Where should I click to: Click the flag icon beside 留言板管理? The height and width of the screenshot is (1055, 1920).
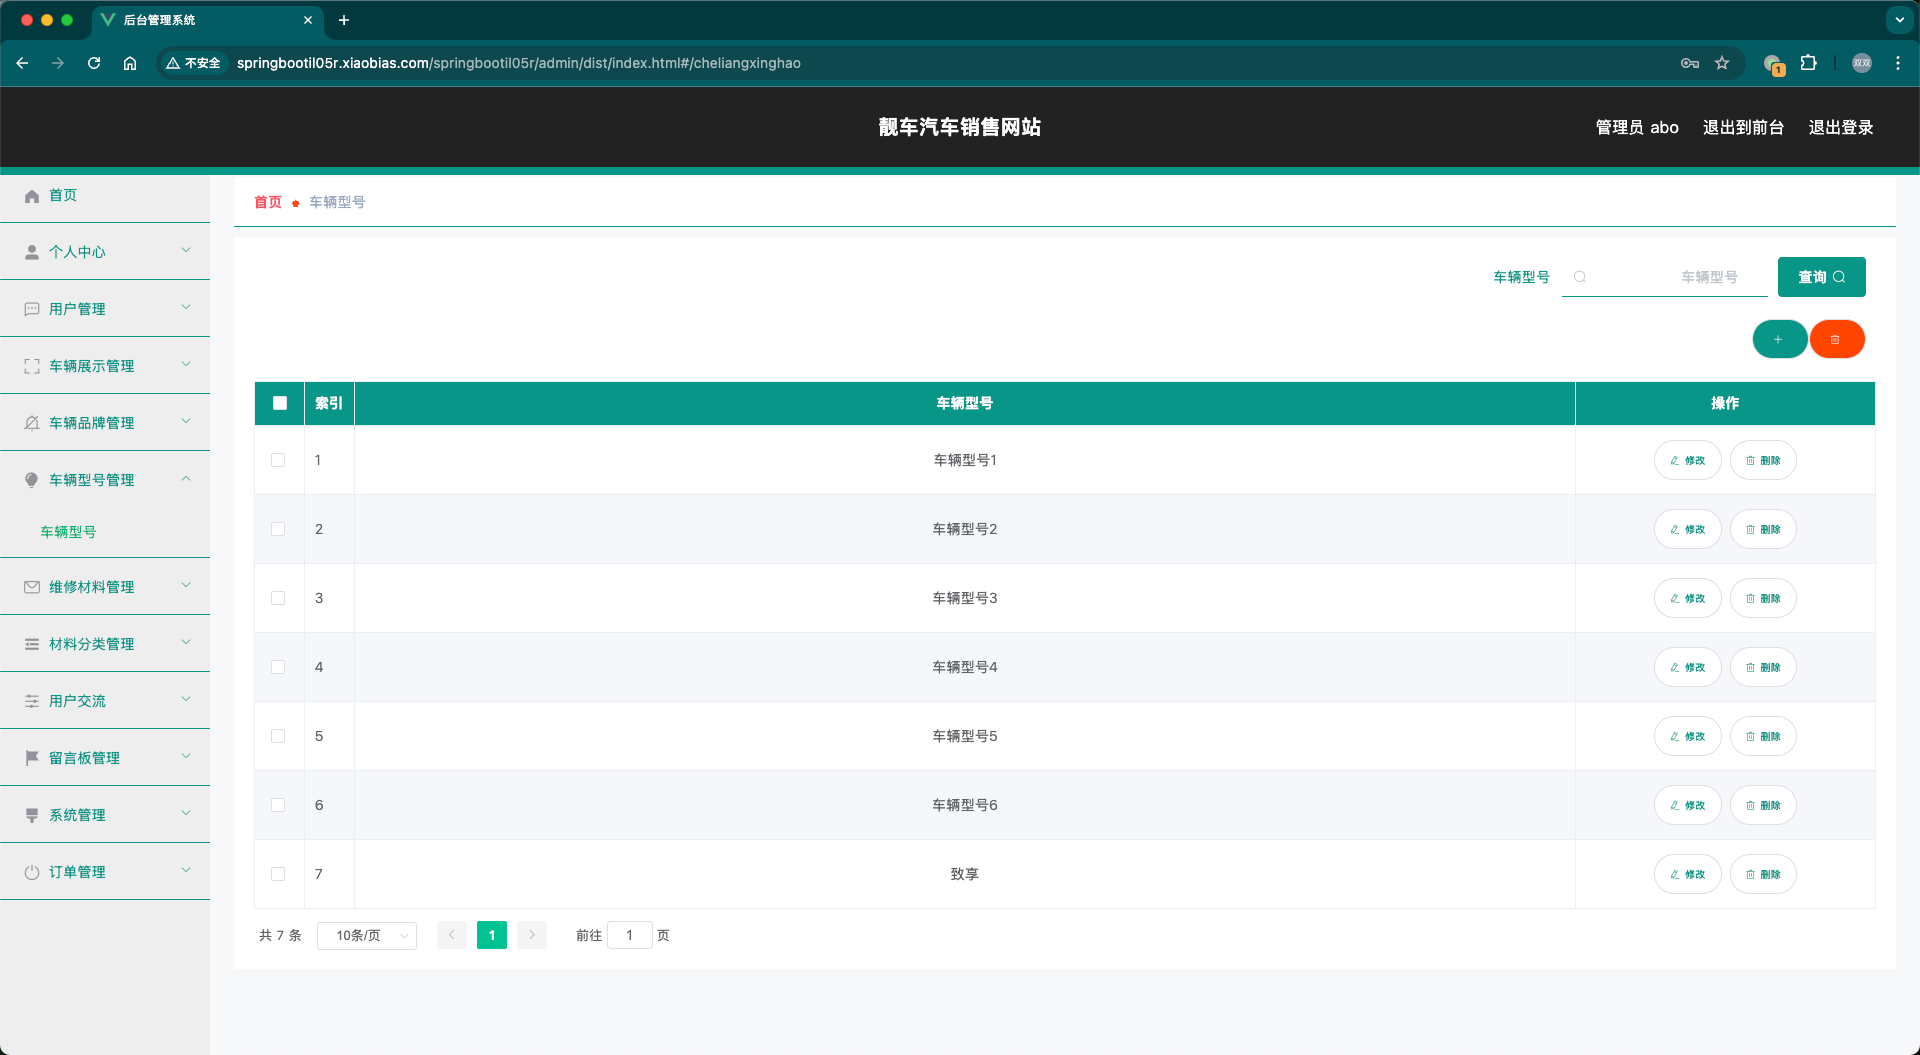[32, 758]
